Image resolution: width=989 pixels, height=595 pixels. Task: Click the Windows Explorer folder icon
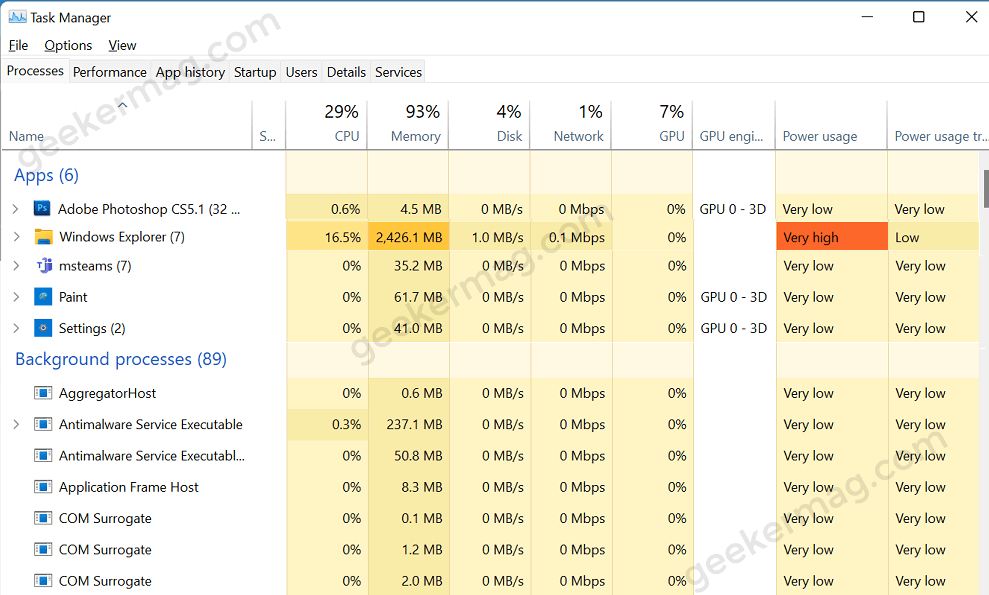(x=41, y=237)
